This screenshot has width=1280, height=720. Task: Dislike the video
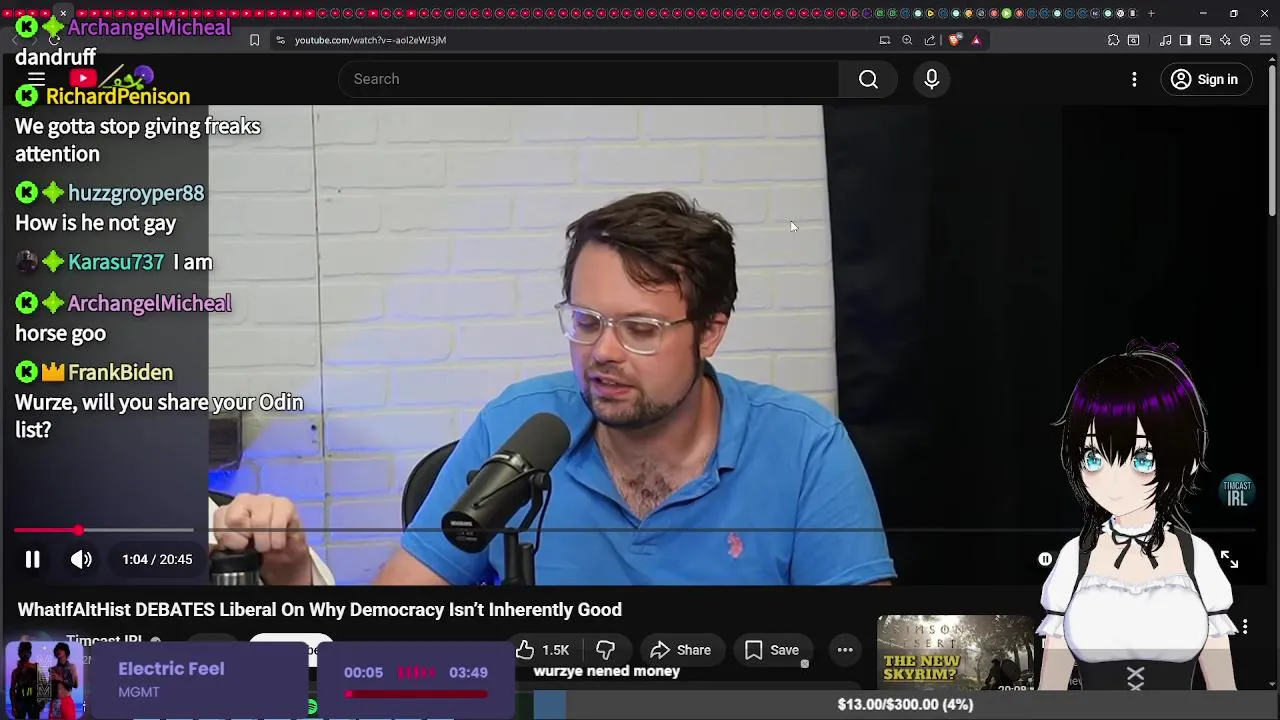click(605, 650)
